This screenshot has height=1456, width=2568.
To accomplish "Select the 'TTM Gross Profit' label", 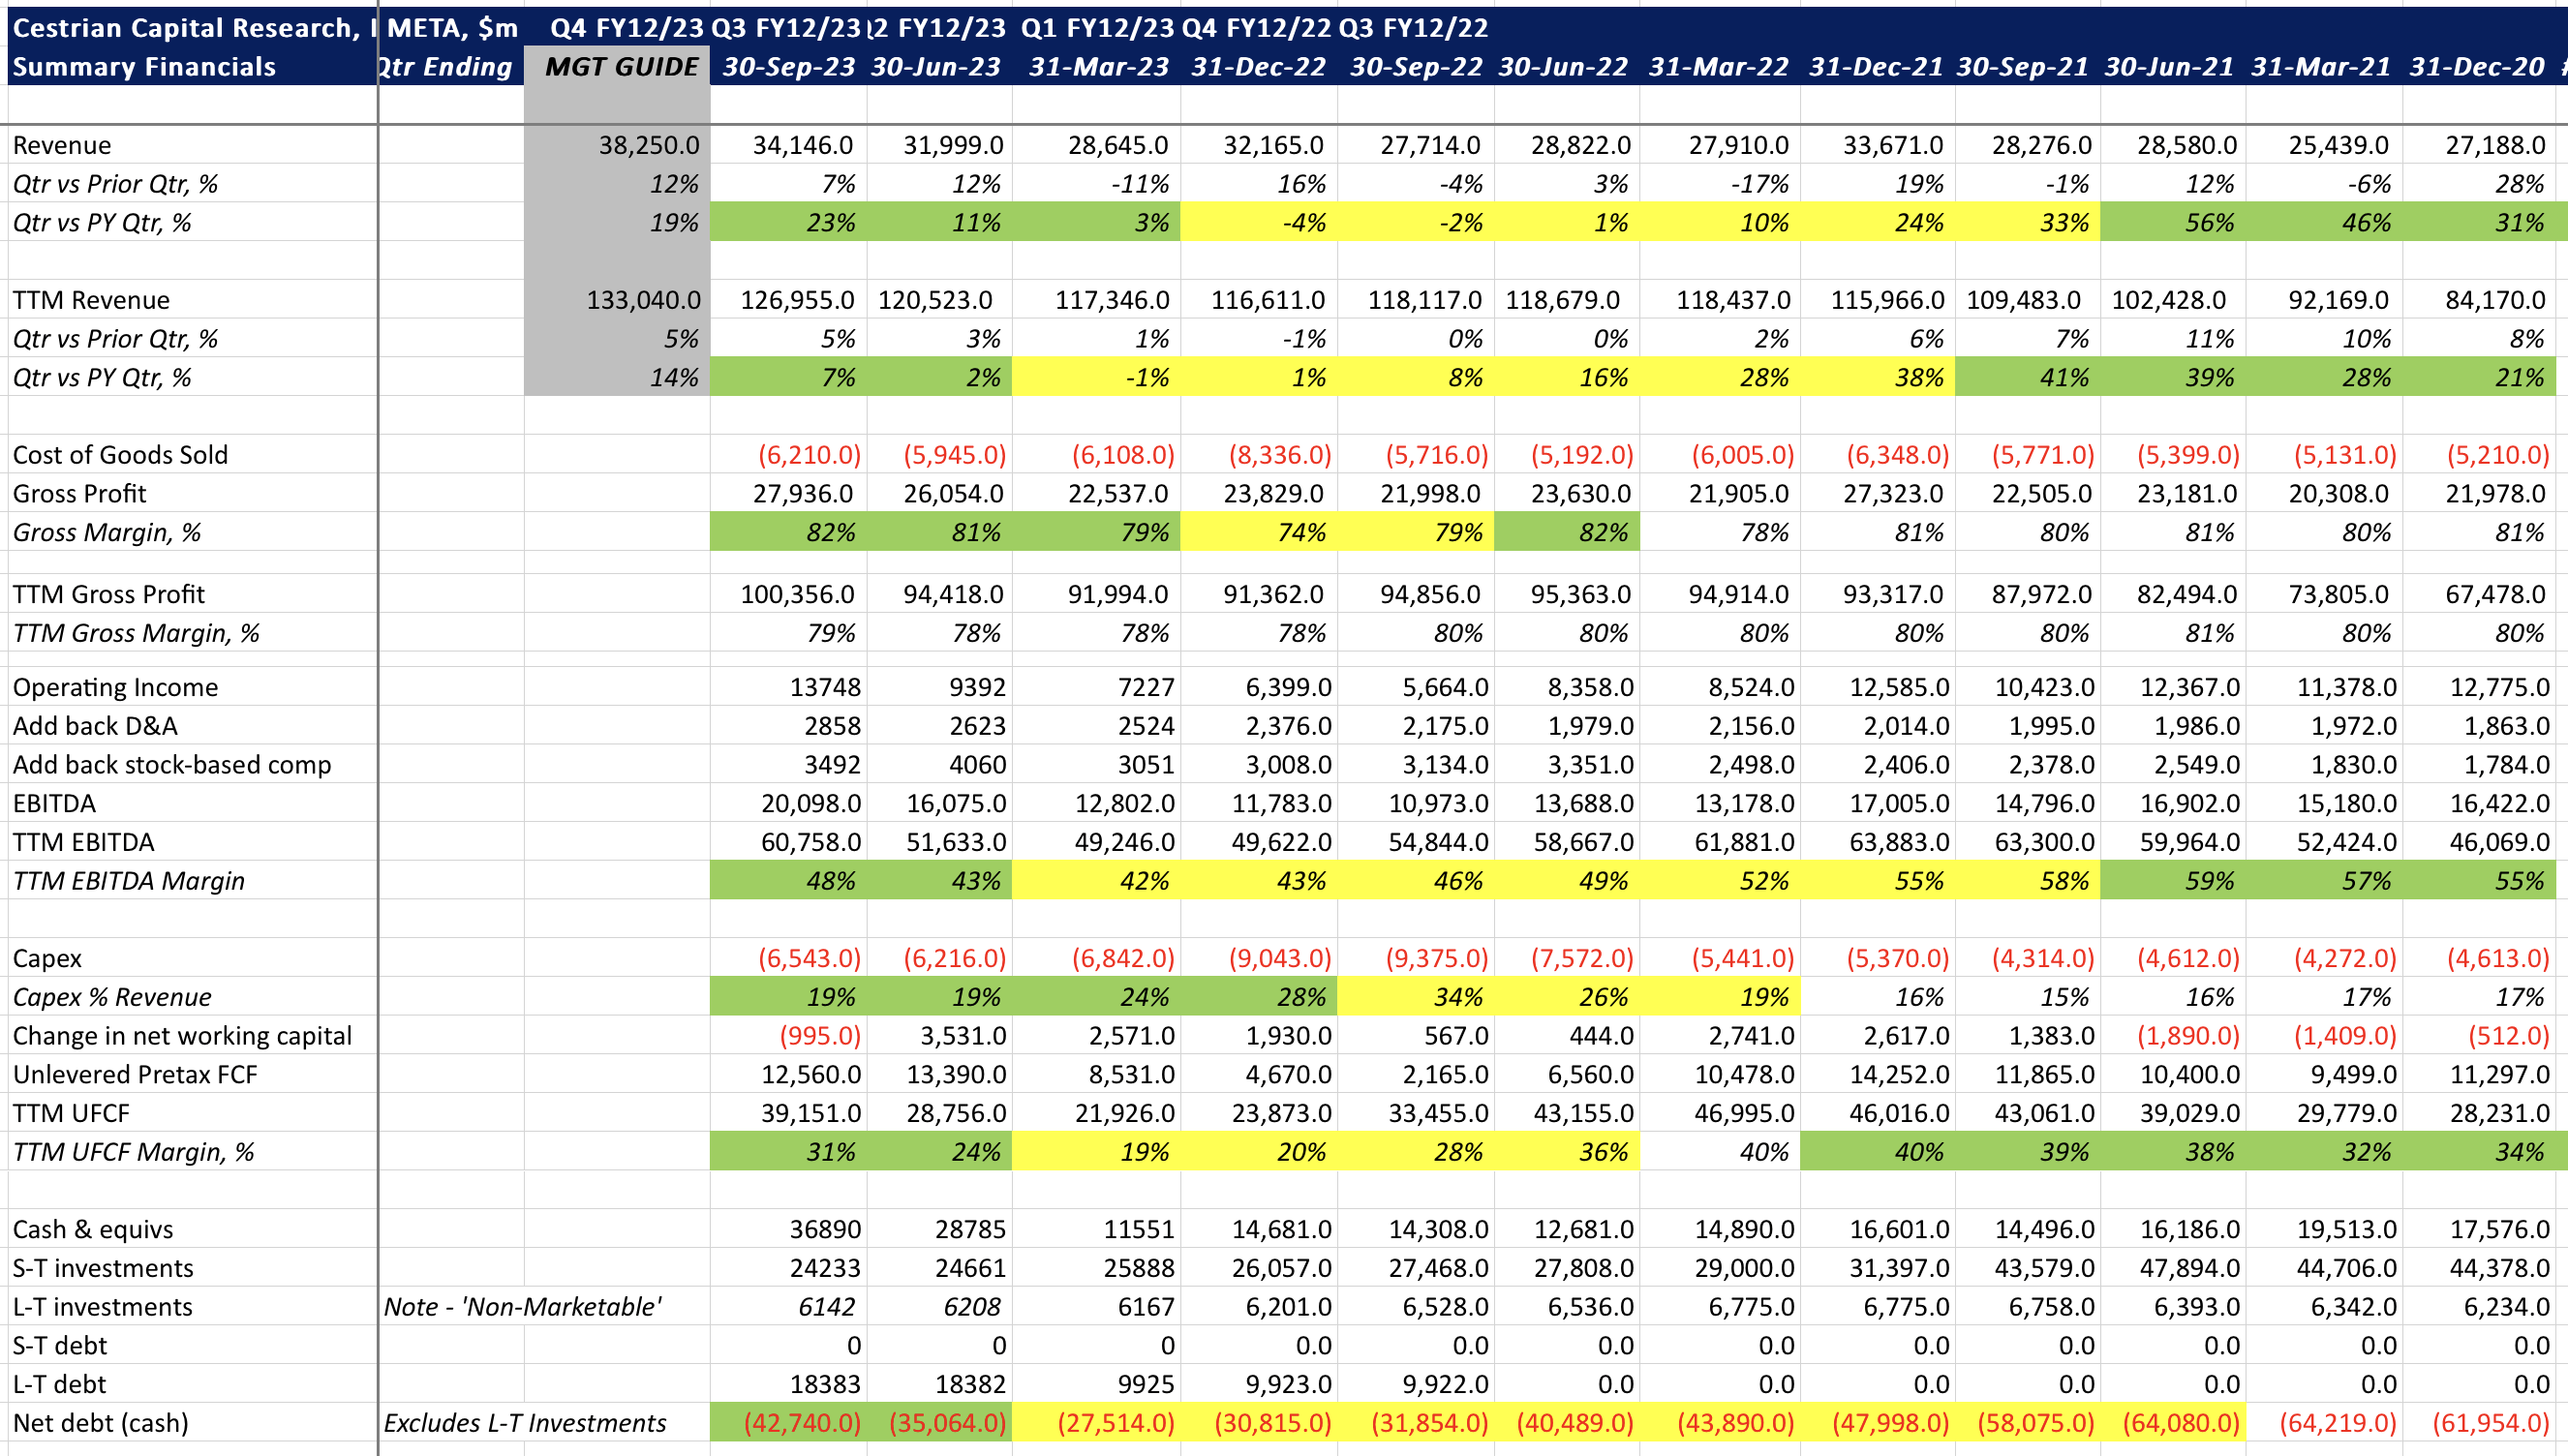I will (x=108, y=594).
